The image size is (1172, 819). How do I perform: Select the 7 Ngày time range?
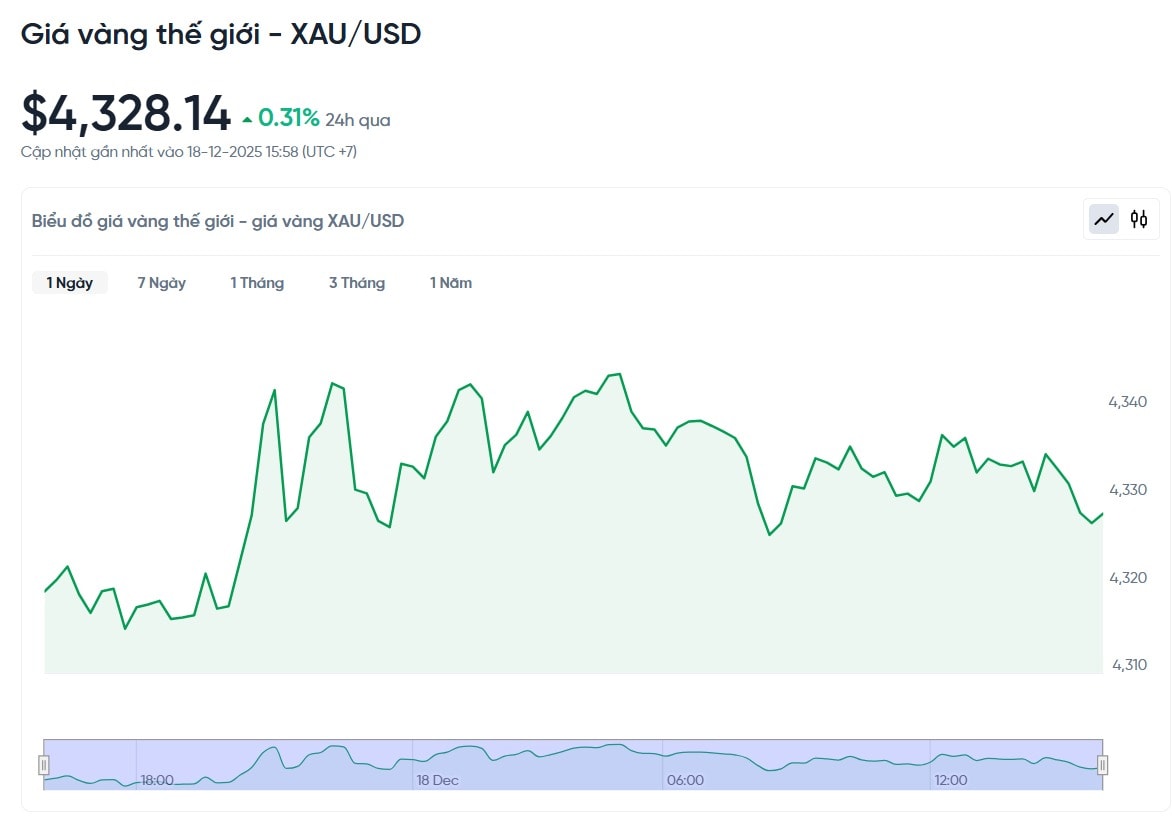pyautogui.click(x=162, y=283)
